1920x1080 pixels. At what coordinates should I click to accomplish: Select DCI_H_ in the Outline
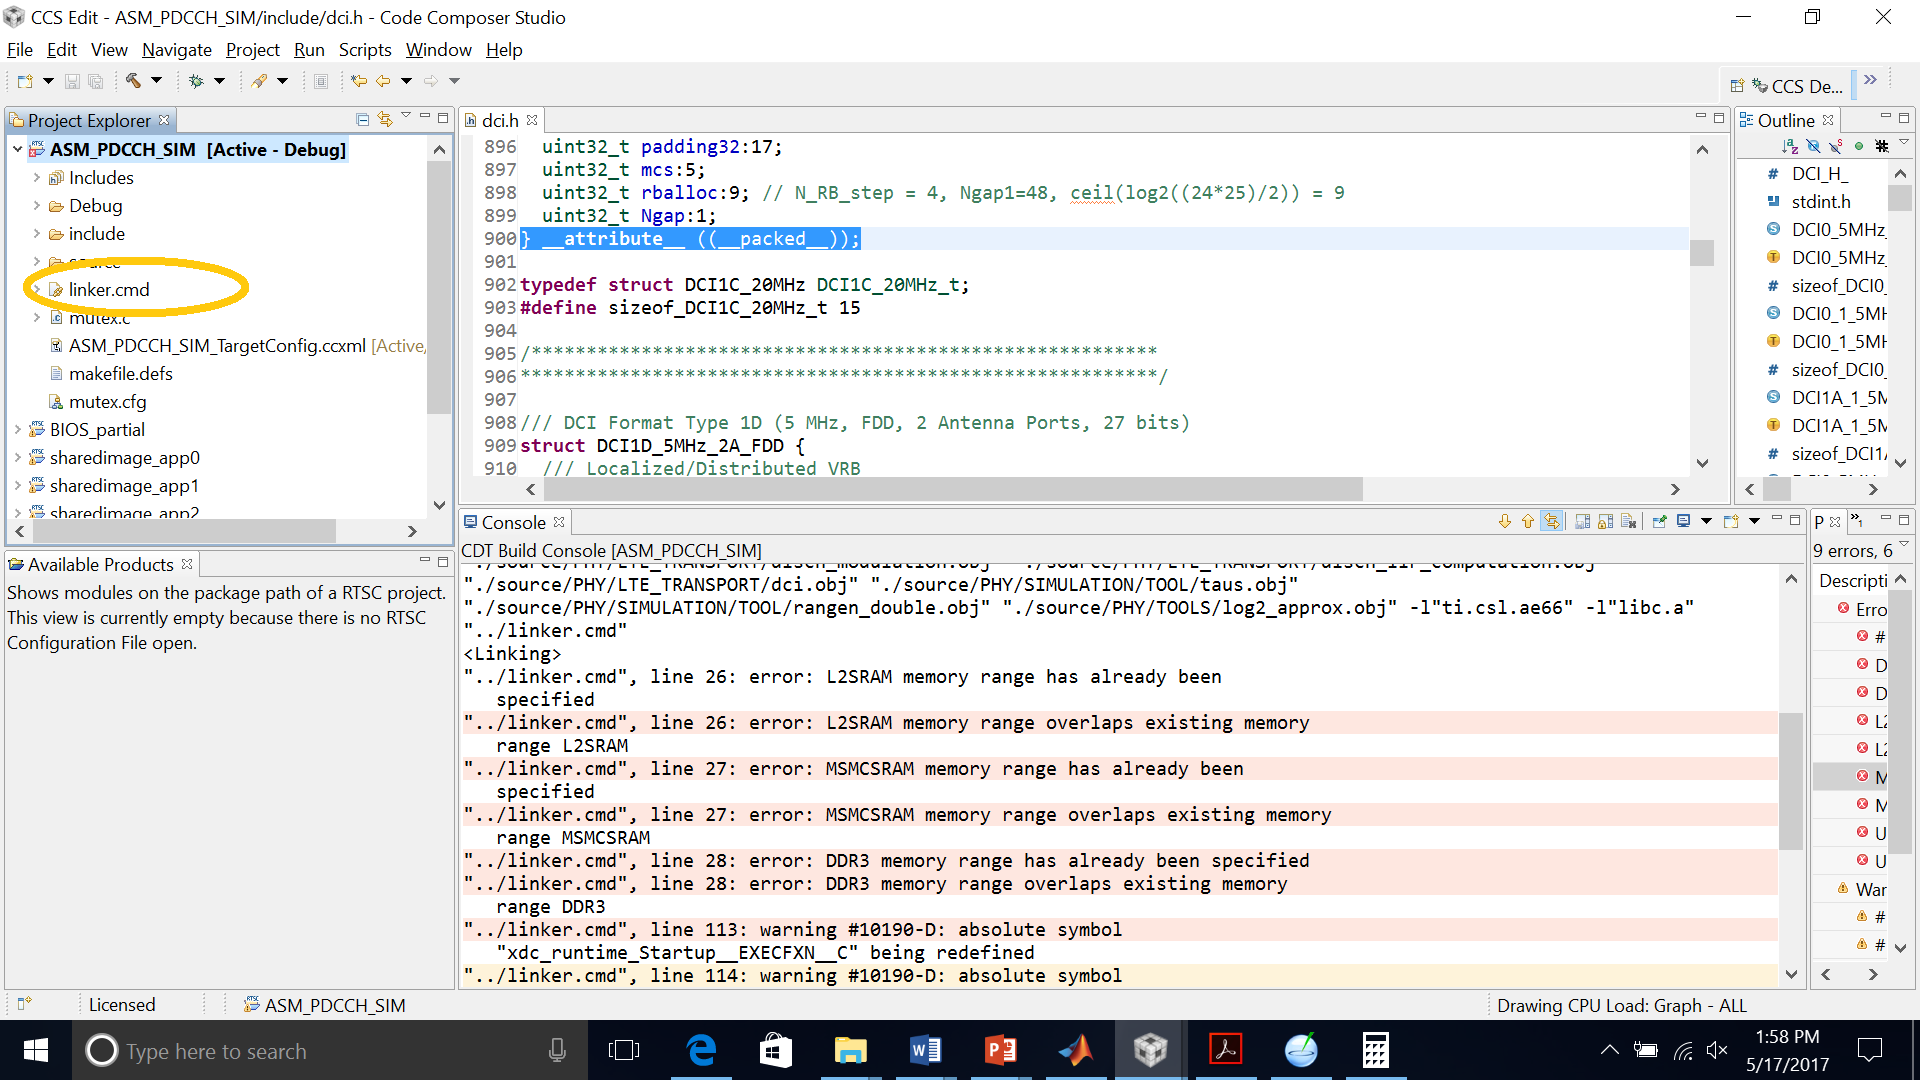(1819, 173)
